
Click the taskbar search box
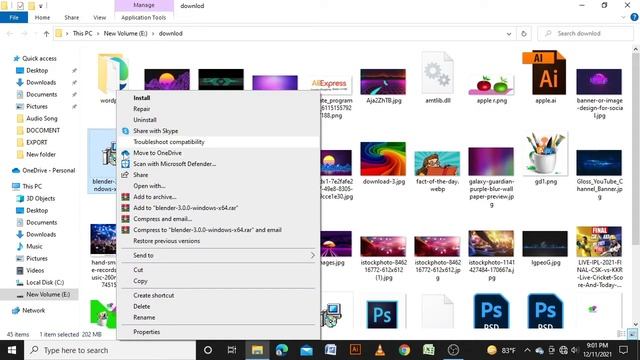click(x=110, y=350)
